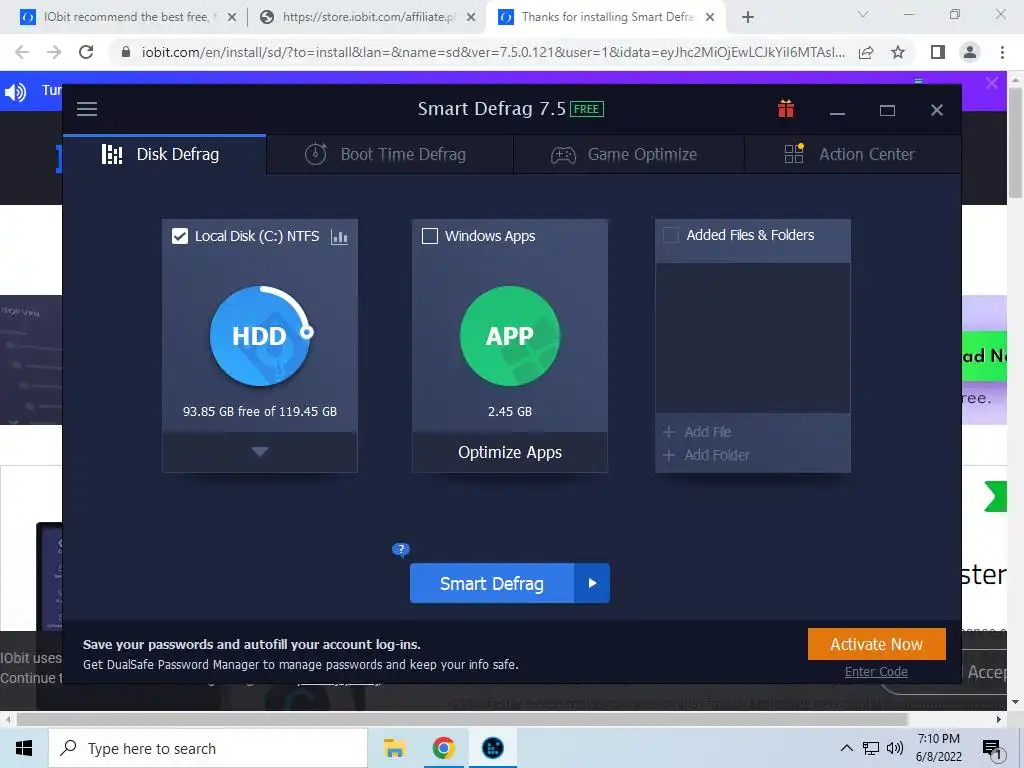1024x768 pixels.
Task: Bookmark this page with the star icon
Action: (898, 52)
